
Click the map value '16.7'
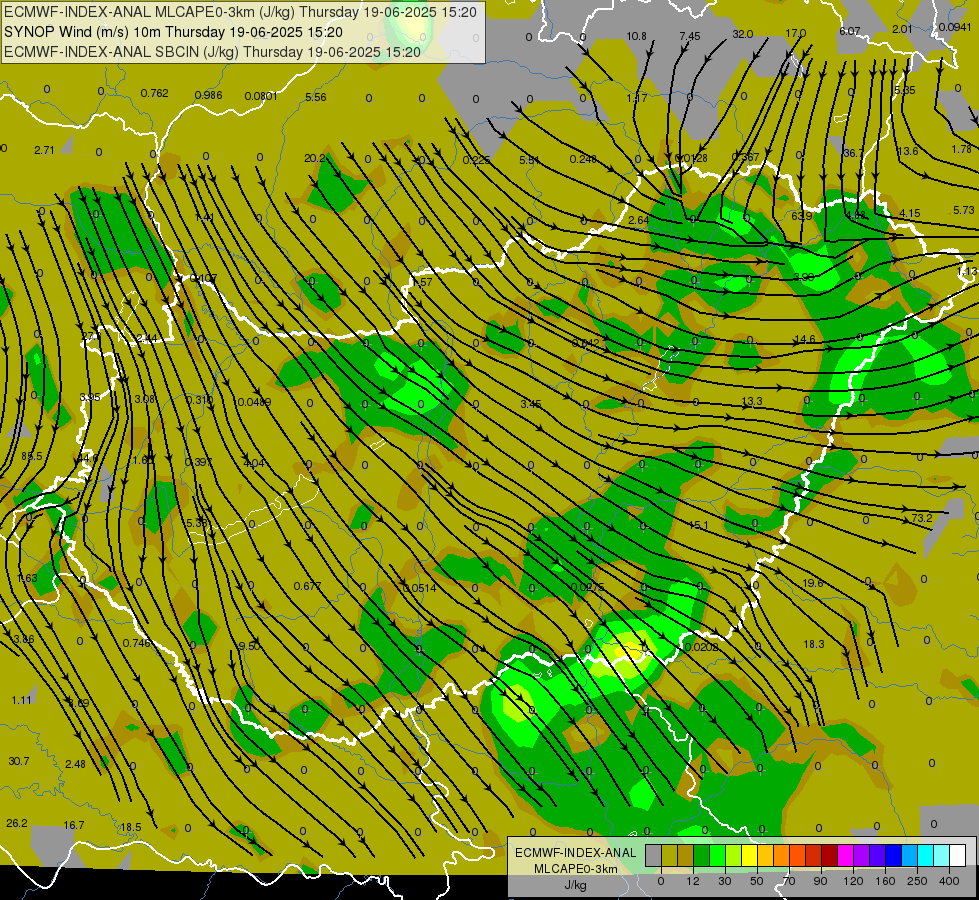pos(74,825)
